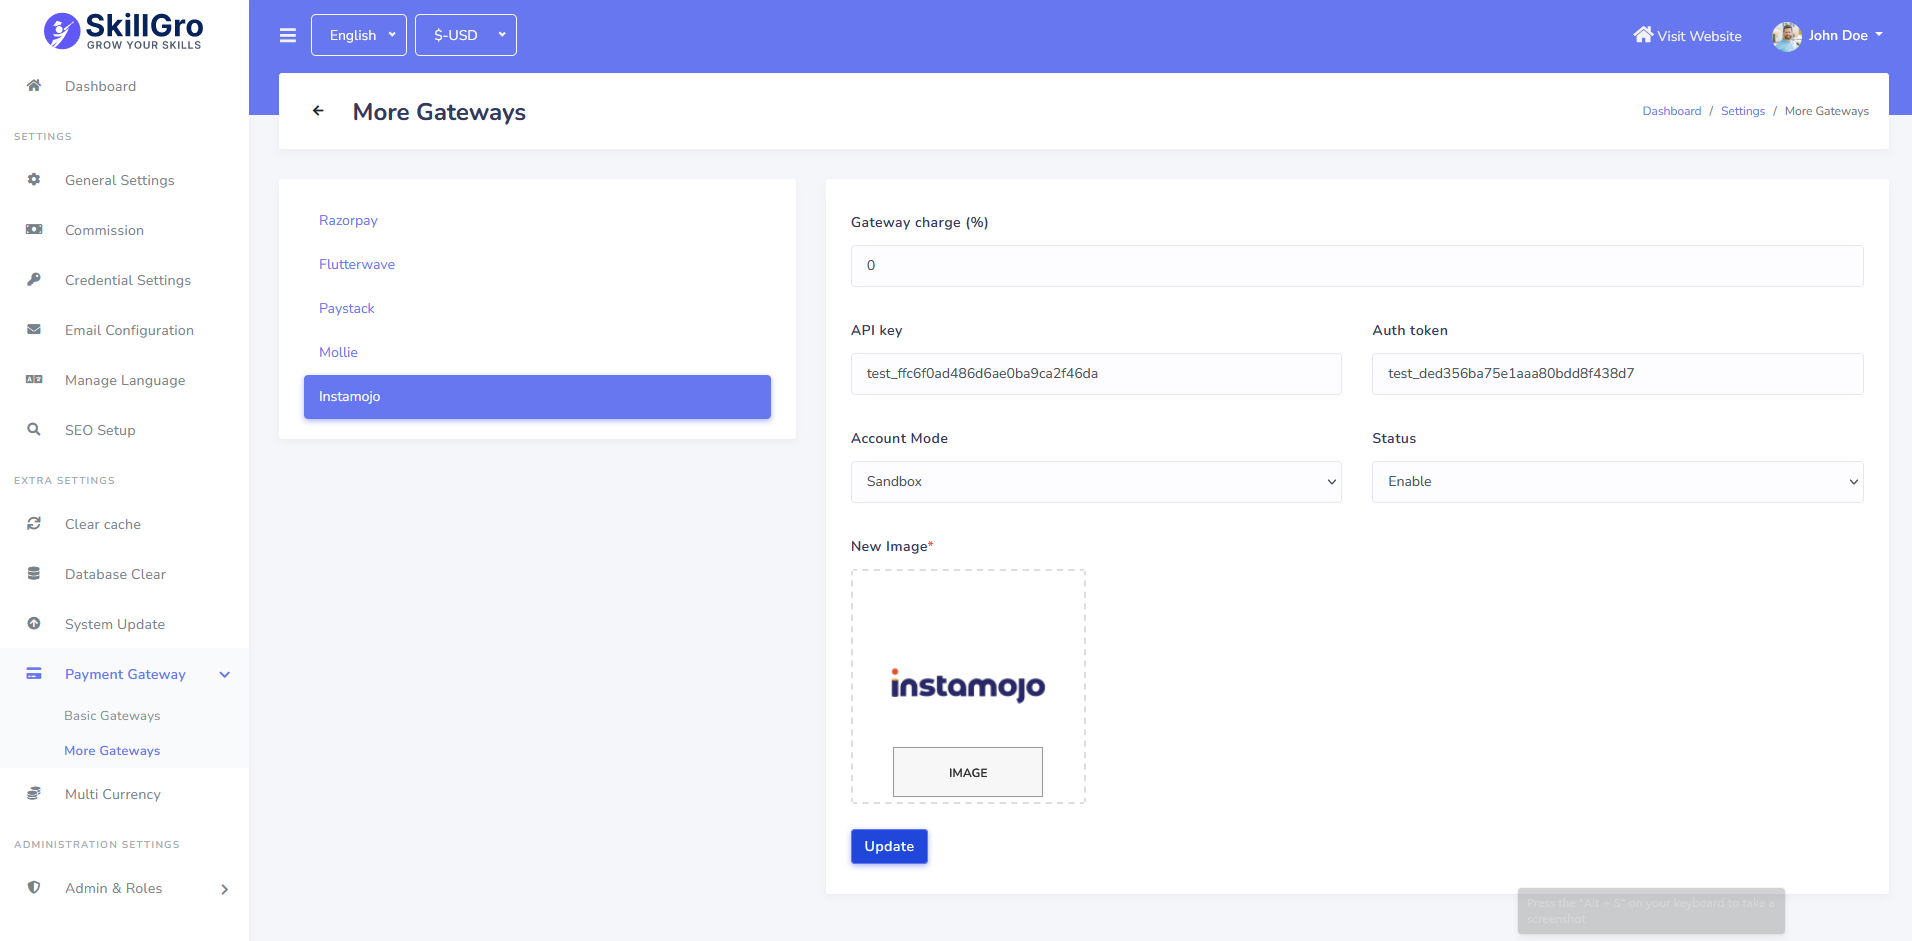Open Dashboard in the sidebar
Screen dimensions: 1912x941
[100, 86]
